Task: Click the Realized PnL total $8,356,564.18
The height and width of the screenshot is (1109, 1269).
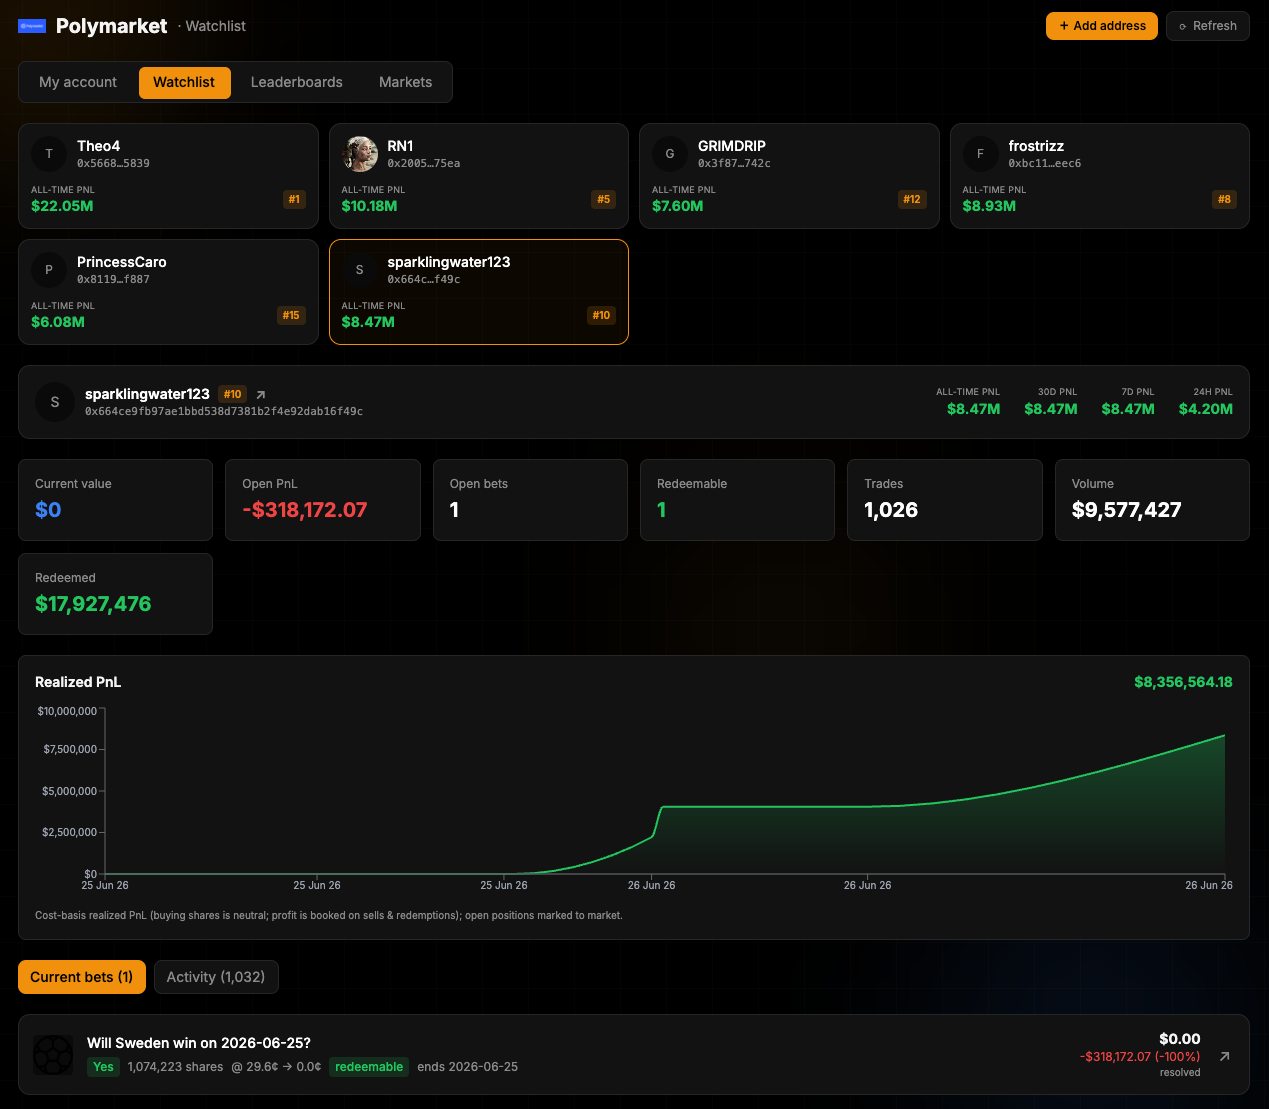Action: click(1183, 682)
